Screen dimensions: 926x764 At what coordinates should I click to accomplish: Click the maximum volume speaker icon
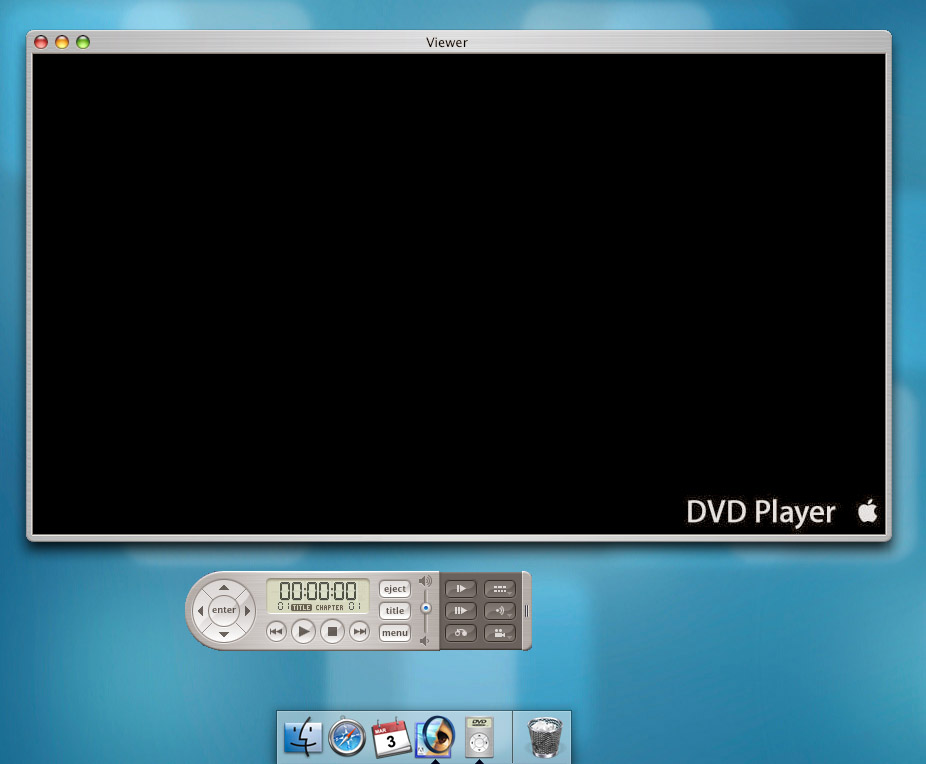tap(425, 581)
